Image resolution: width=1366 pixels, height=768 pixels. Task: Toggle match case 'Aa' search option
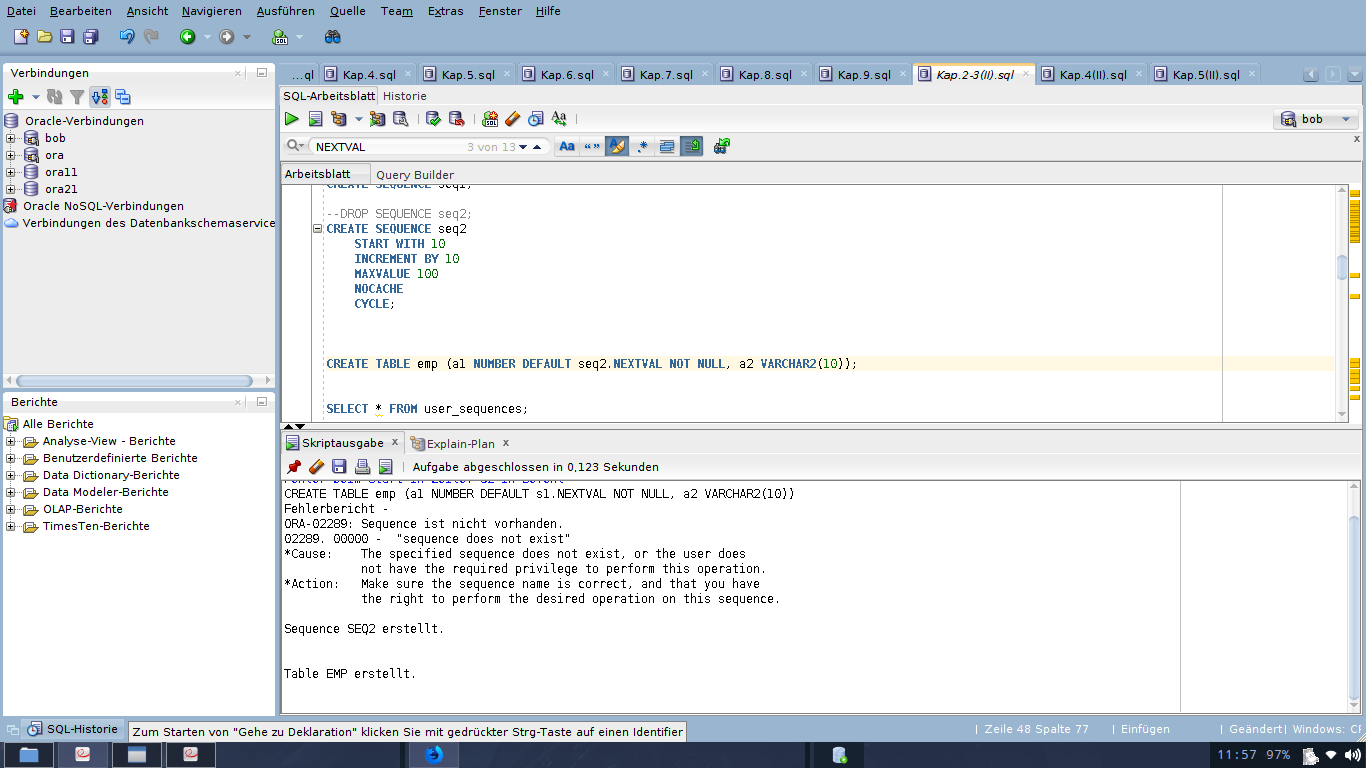567,147
